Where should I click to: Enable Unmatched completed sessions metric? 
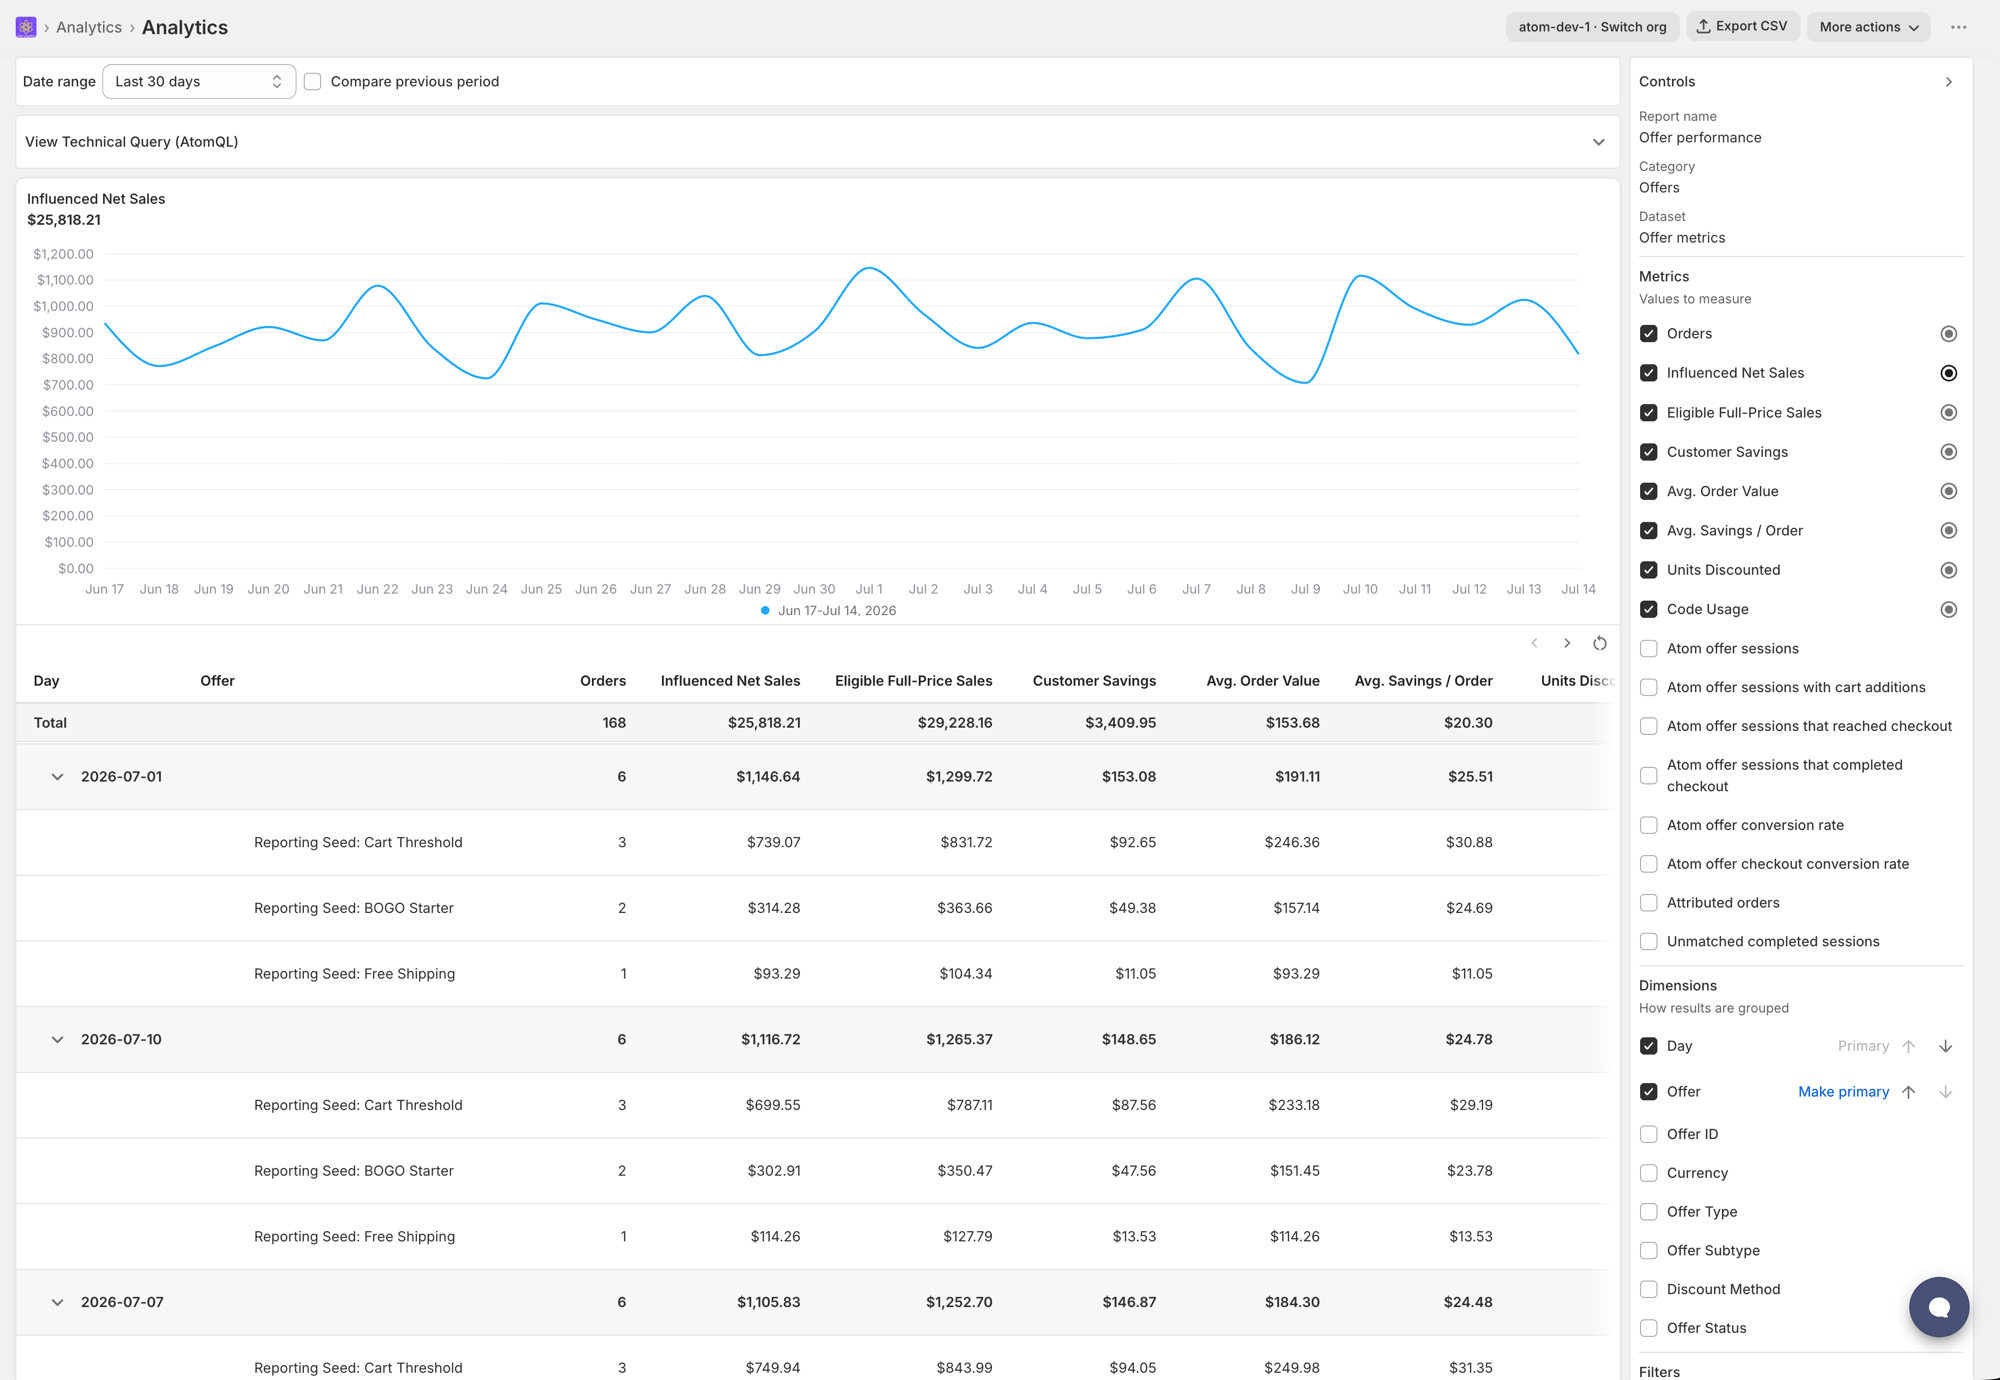pos(1649,942)
